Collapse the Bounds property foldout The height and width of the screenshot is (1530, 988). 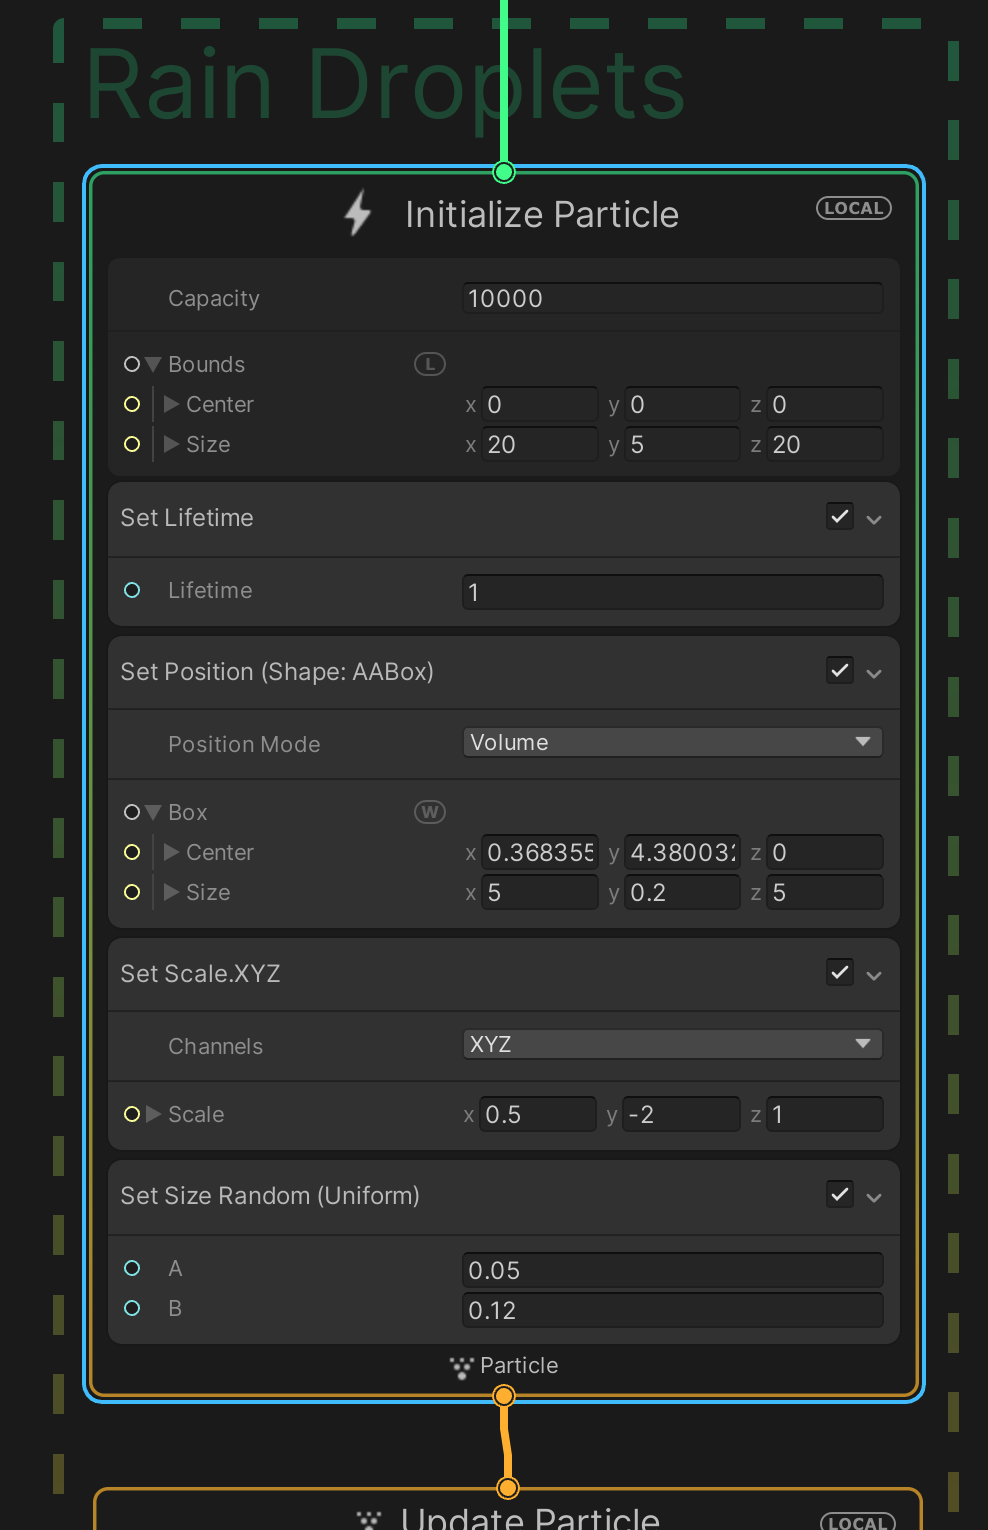[x=153, y=364]
